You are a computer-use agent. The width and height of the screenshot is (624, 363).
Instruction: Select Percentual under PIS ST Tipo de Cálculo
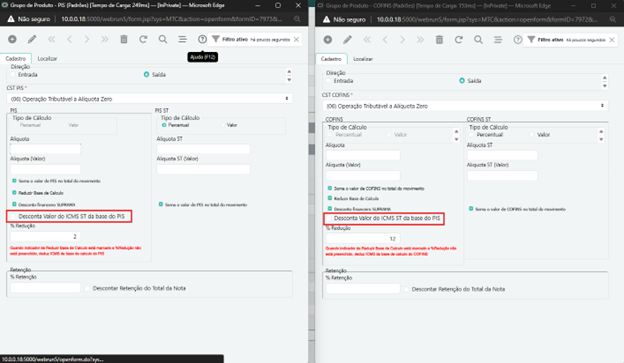(164, 125)
